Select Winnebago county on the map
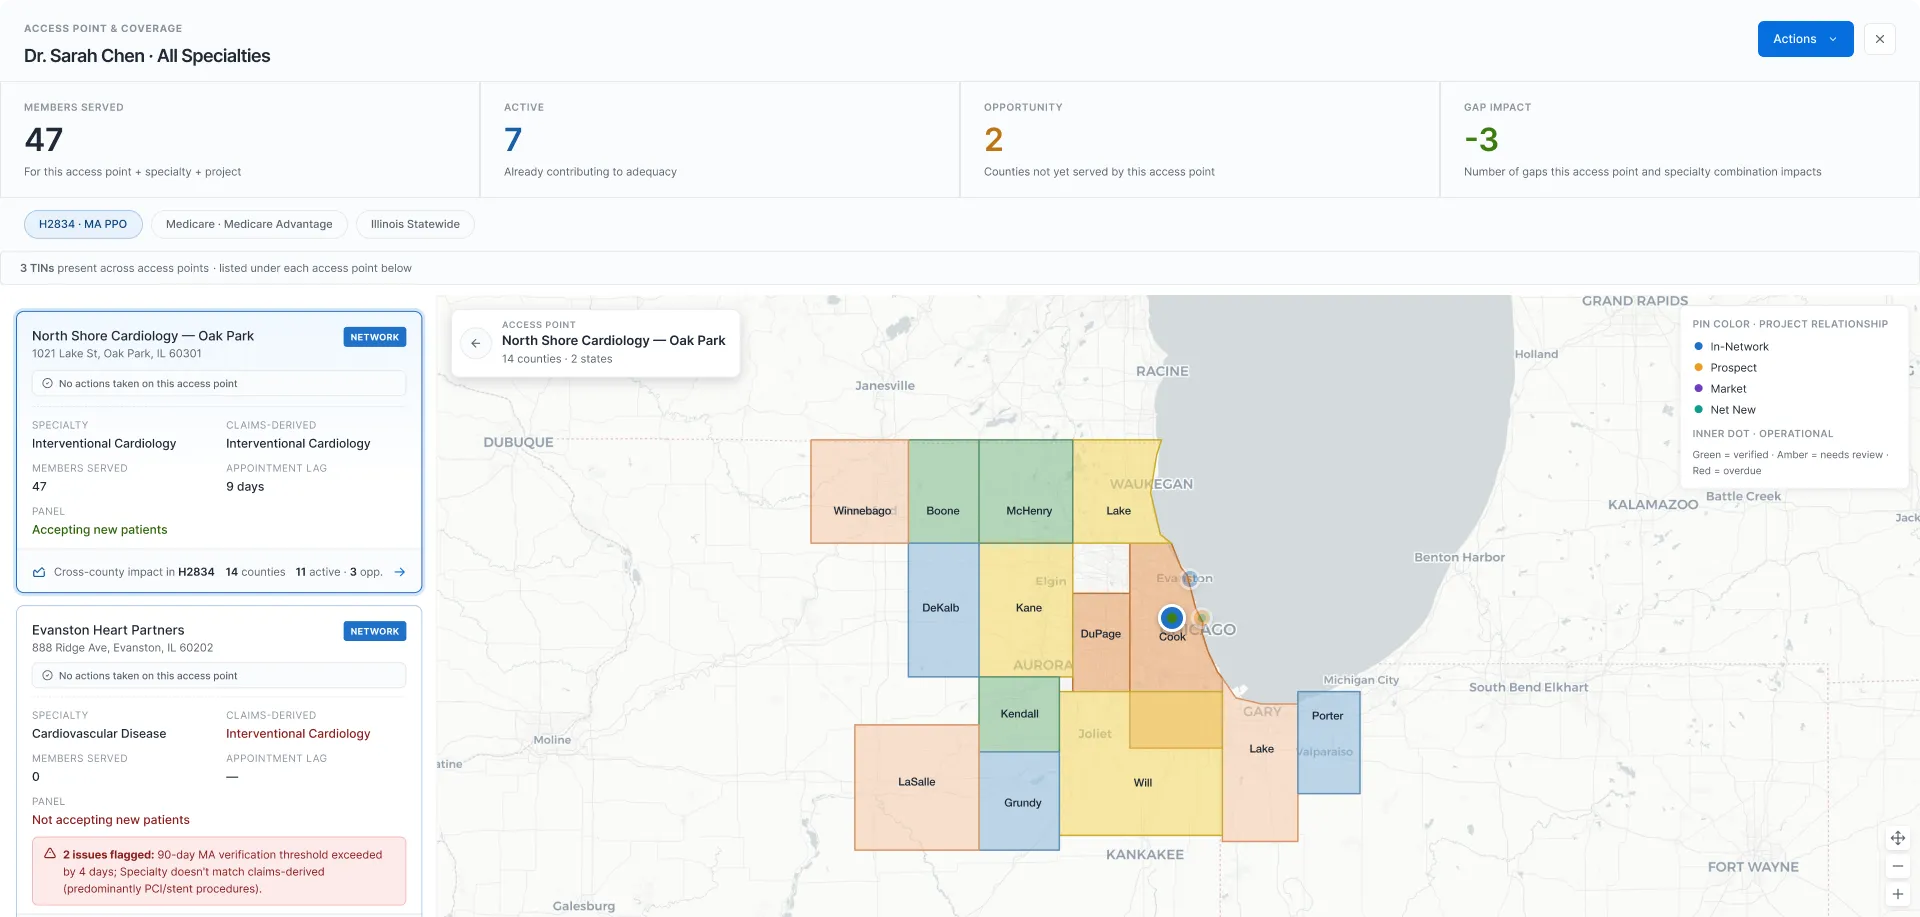 pyautogui.click(x=859, y=491)
